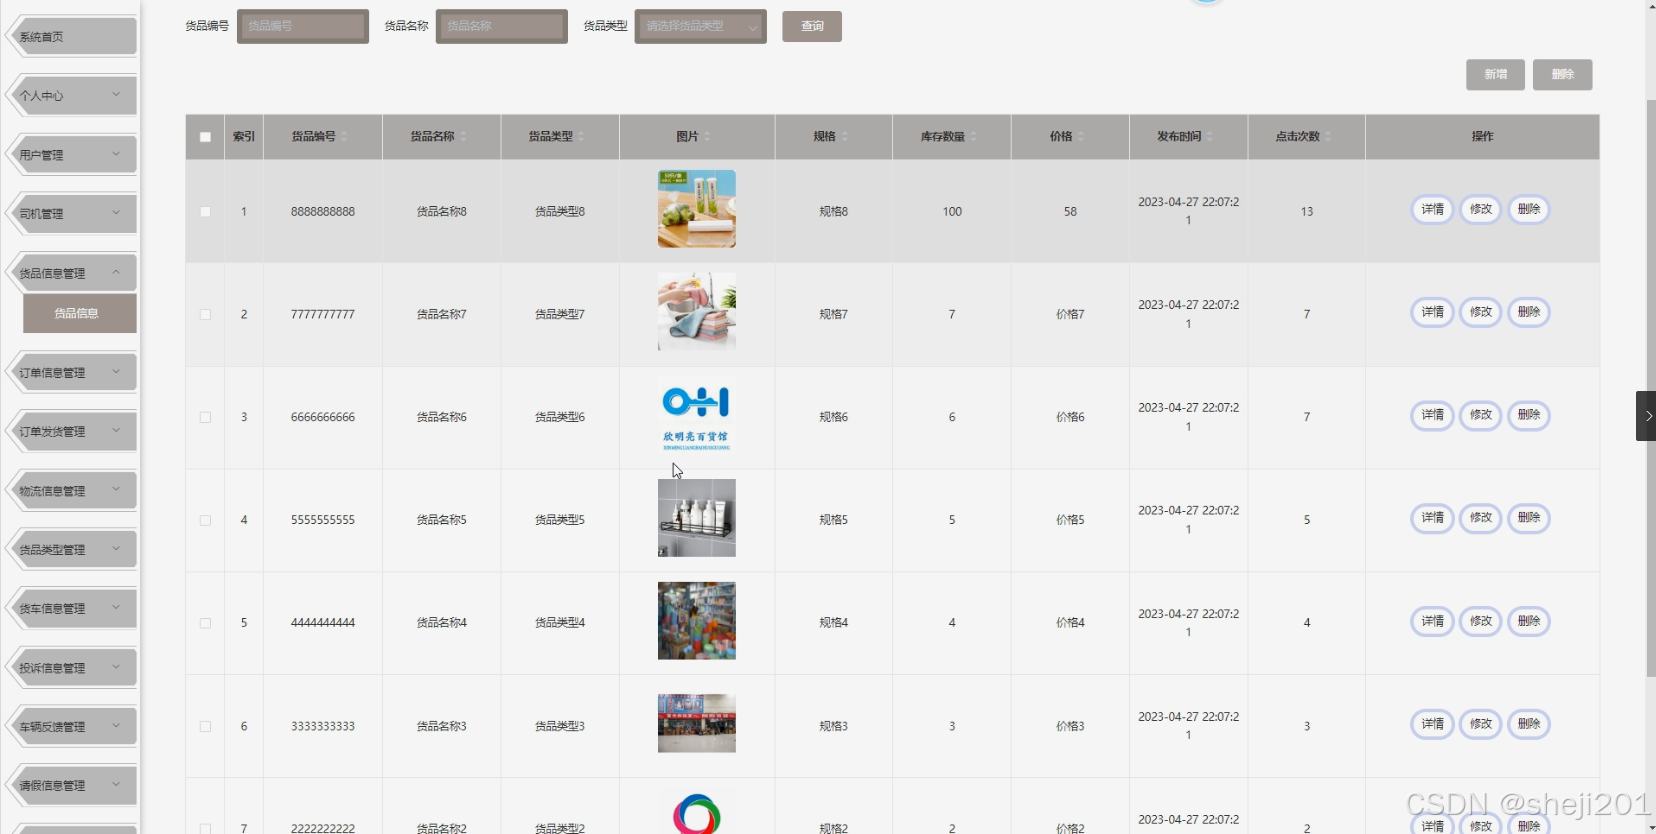
Task: Click the page's vertical scrollbar
Action: [1650, 388]
